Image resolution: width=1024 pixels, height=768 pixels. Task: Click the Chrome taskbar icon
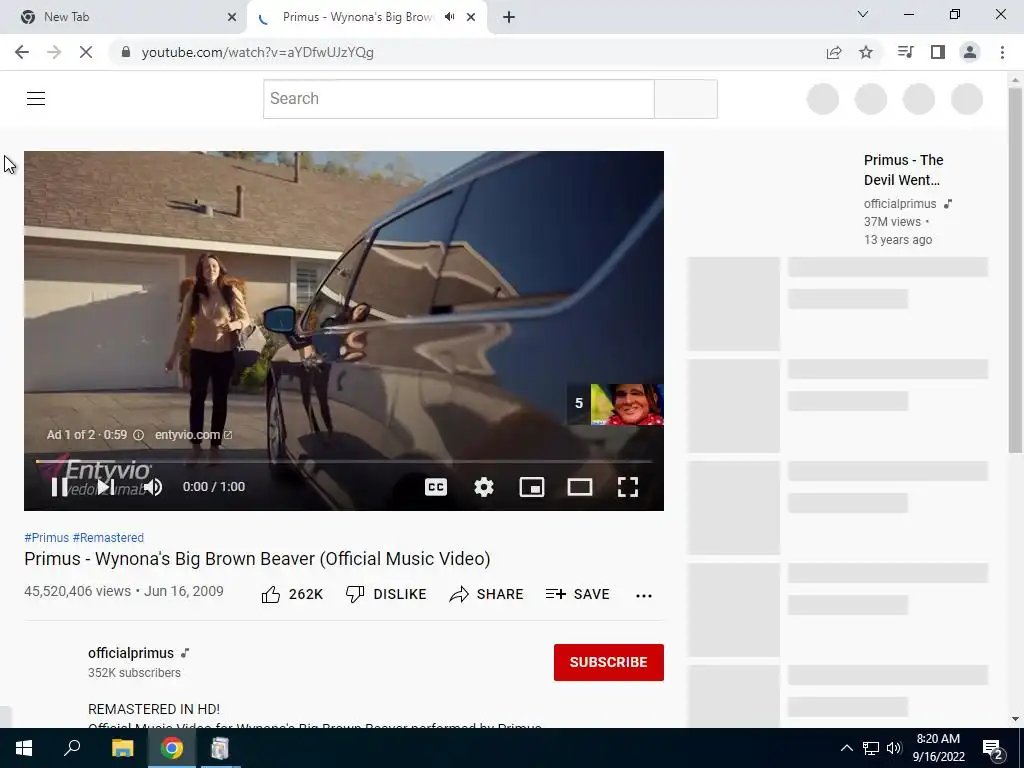[x=172, y=748]
